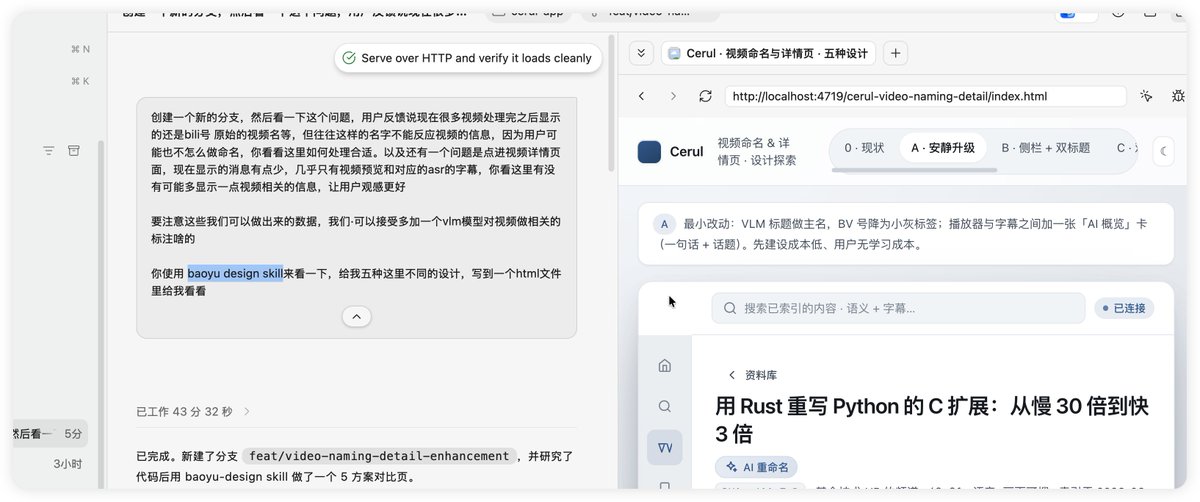Click the highlighted baoyu design skill text

[235, 273]
